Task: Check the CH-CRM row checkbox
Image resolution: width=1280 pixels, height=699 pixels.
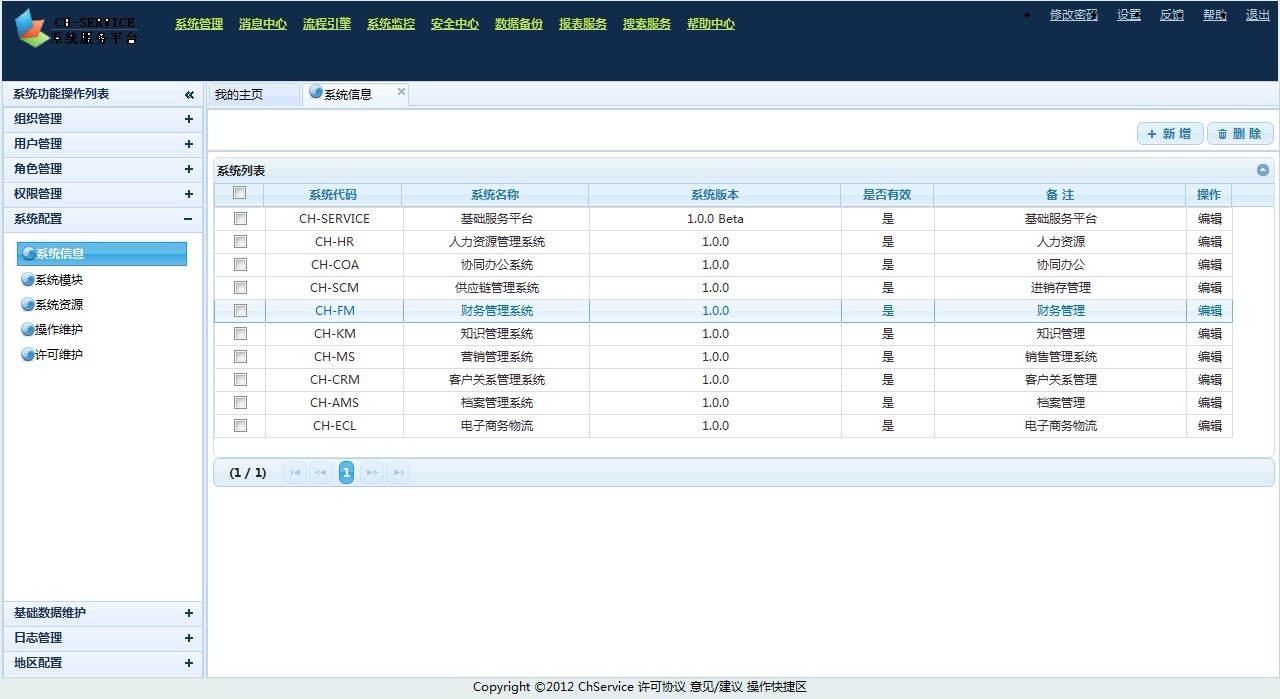Action: pyautogui.click(x=240, y=379)
